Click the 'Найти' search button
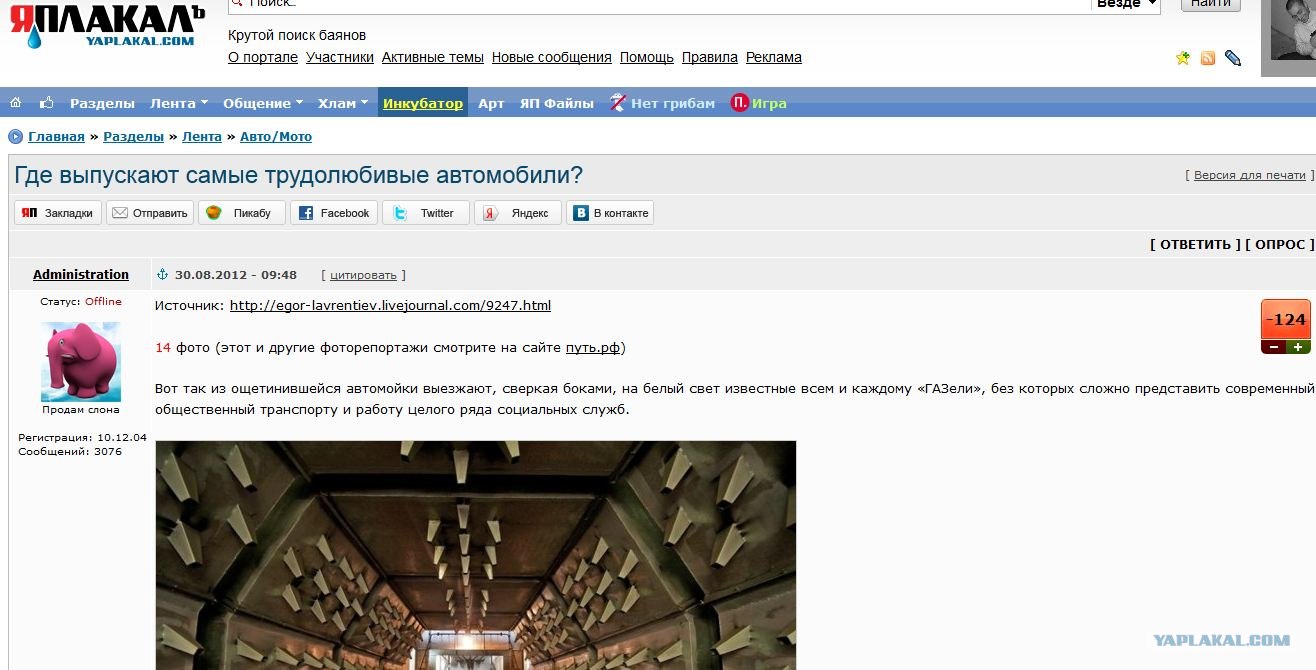This screenshot has width=1316, height=670. click(x=1211, y=4)
